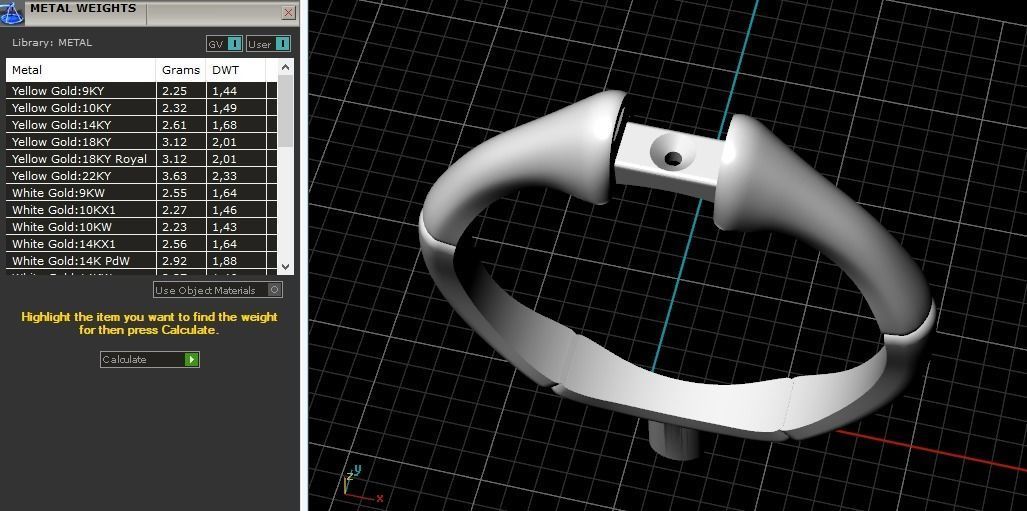Screen dimensions: 1027x511
Task: Toggle the User library switch
Action: click(x=269, y=44)
